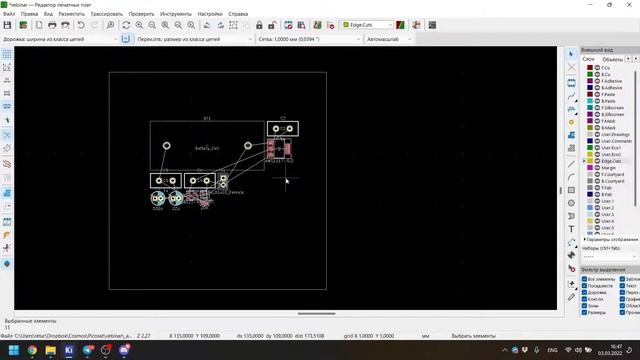Open the scripting console icon
Image resolution: width=640 pixels, height=360 pixels.
tap(432, 25)
